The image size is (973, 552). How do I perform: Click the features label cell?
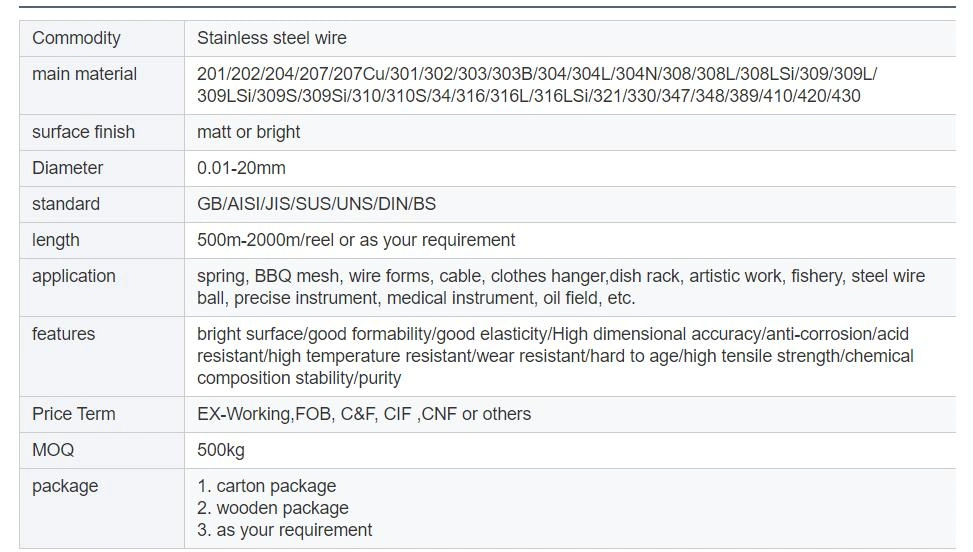tap(102, 357)
